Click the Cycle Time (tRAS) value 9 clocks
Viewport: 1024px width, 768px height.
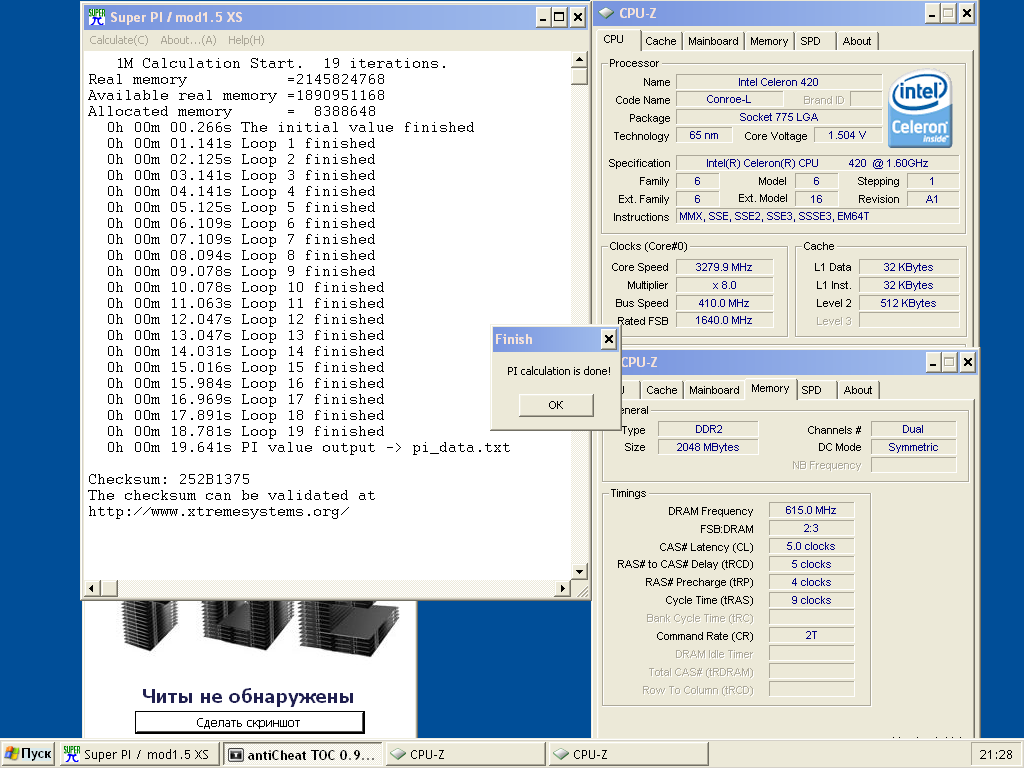tap(810, 600)
